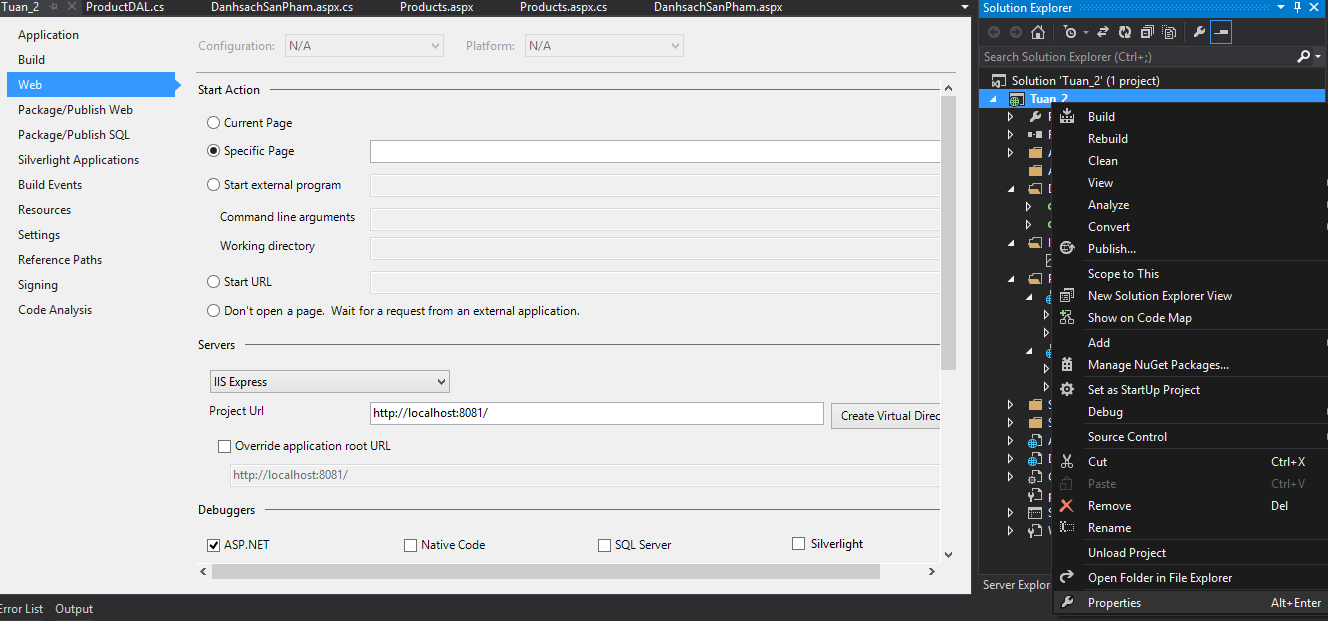
Task: Expand the Tuan_2 solution node
Action: click(993, 99)
